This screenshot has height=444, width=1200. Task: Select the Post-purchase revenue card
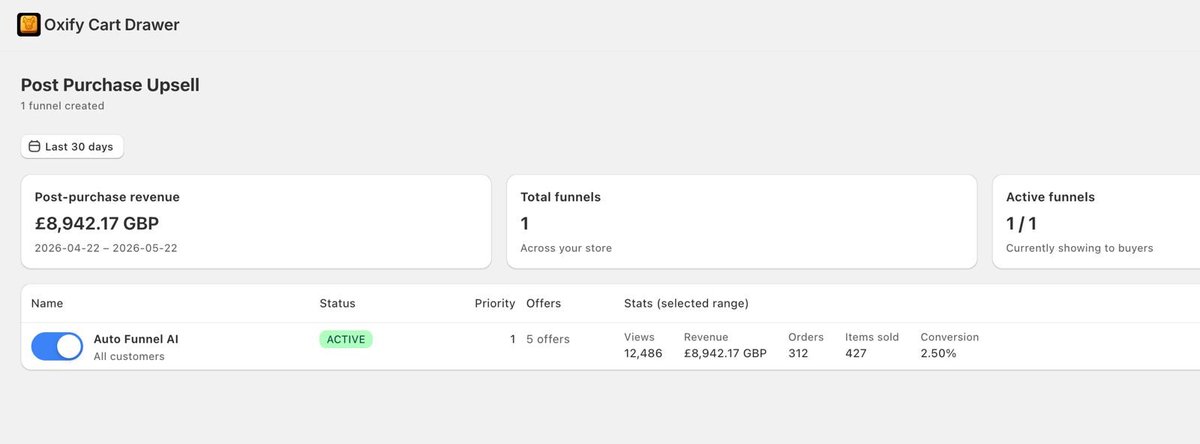click(x=256, y=222)
